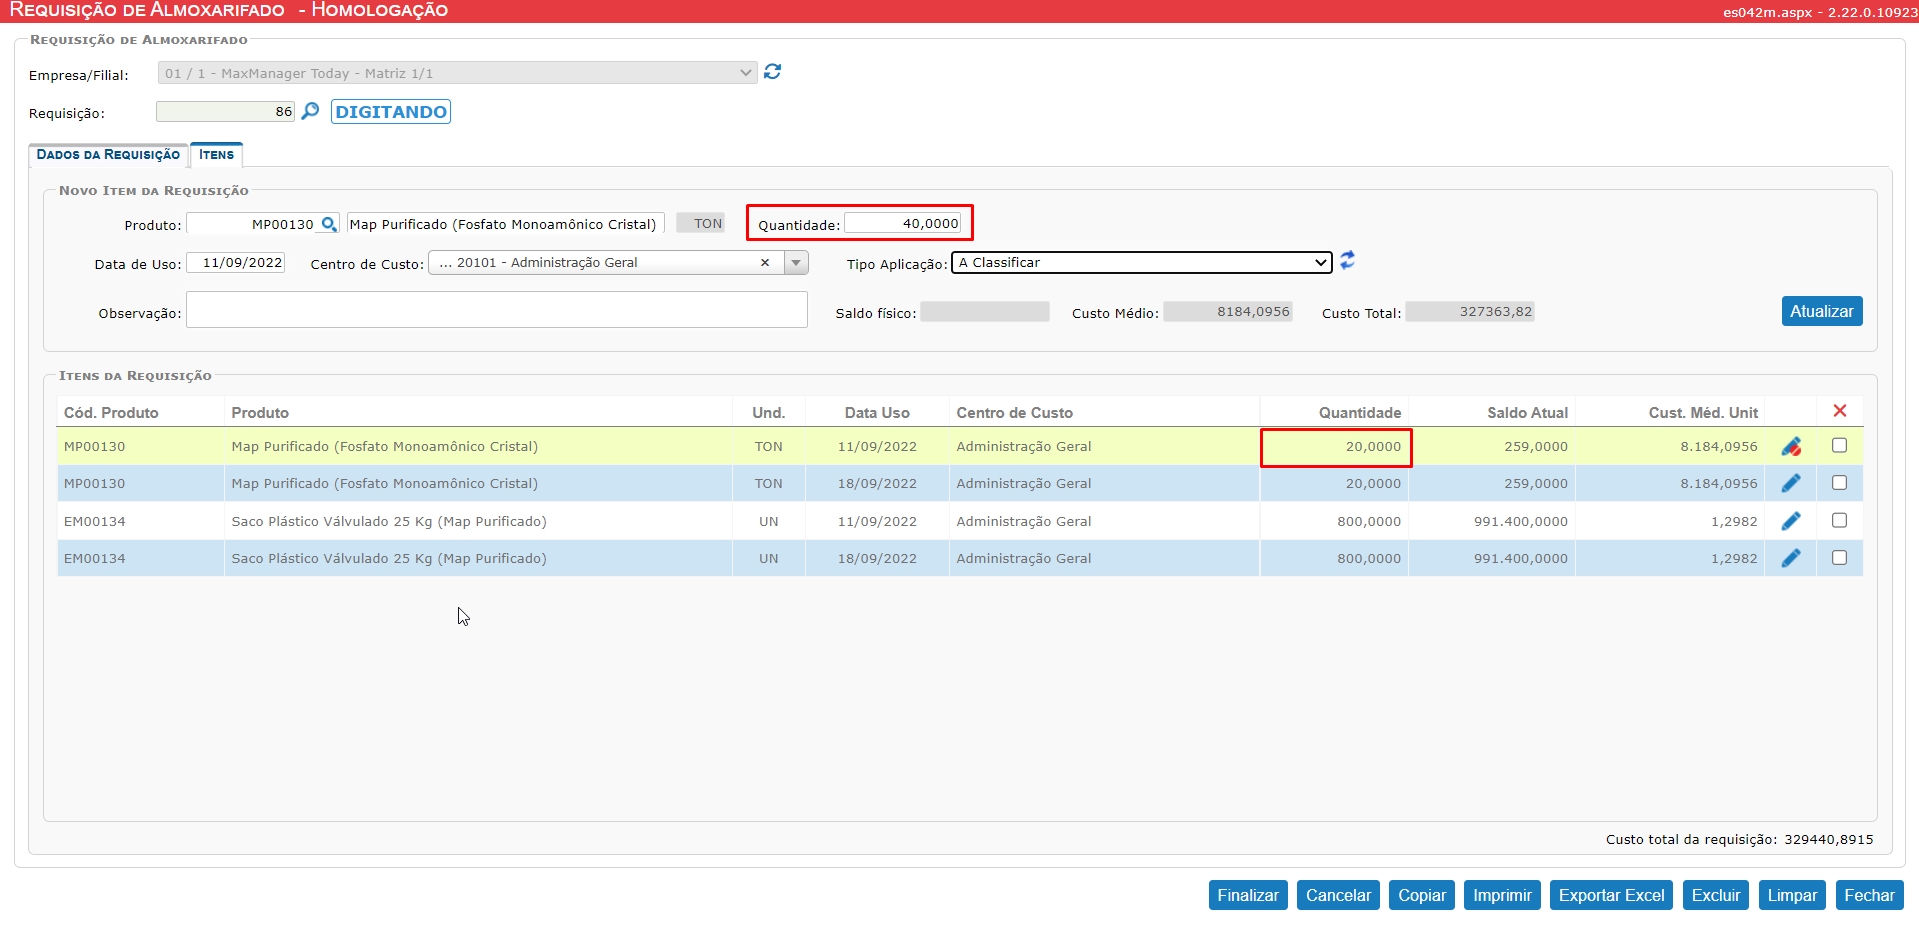
Task: Edit EM00134 row dated 18/09/2022
Action: 1791,558
